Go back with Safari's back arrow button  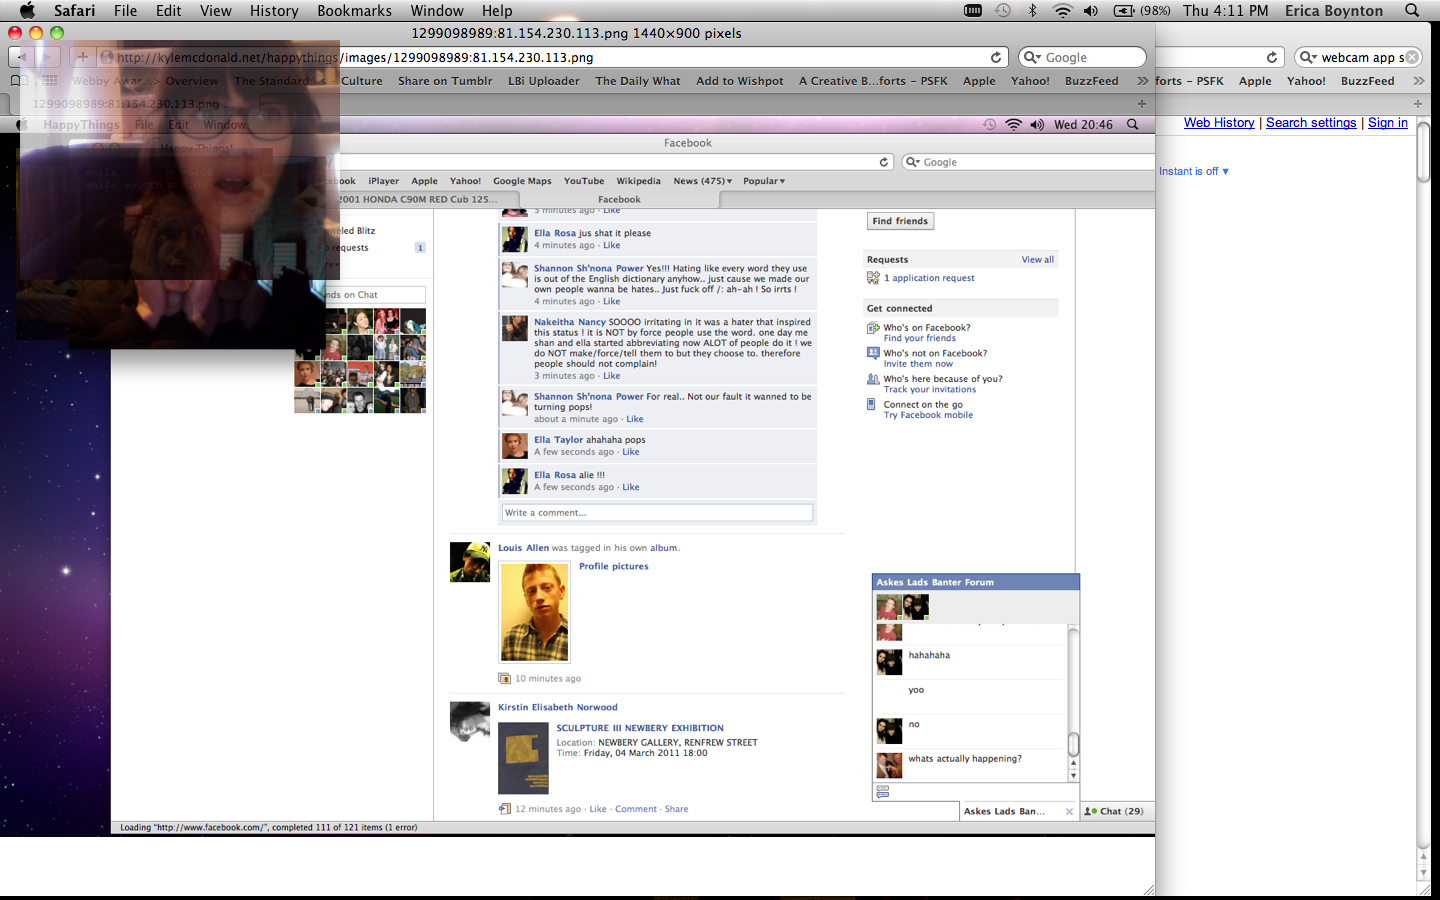[x=22, y=57]
